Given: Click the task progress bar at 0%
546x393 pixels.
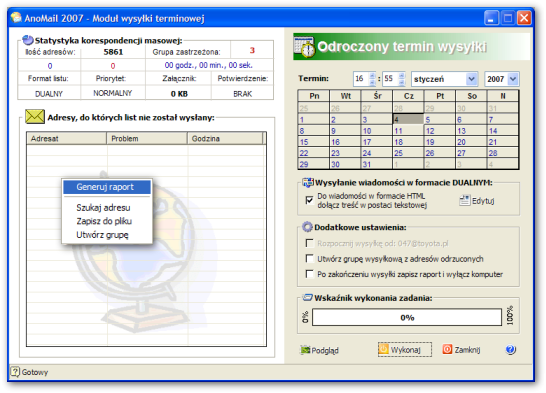Looking at the screenshot, I should (407, 317).
